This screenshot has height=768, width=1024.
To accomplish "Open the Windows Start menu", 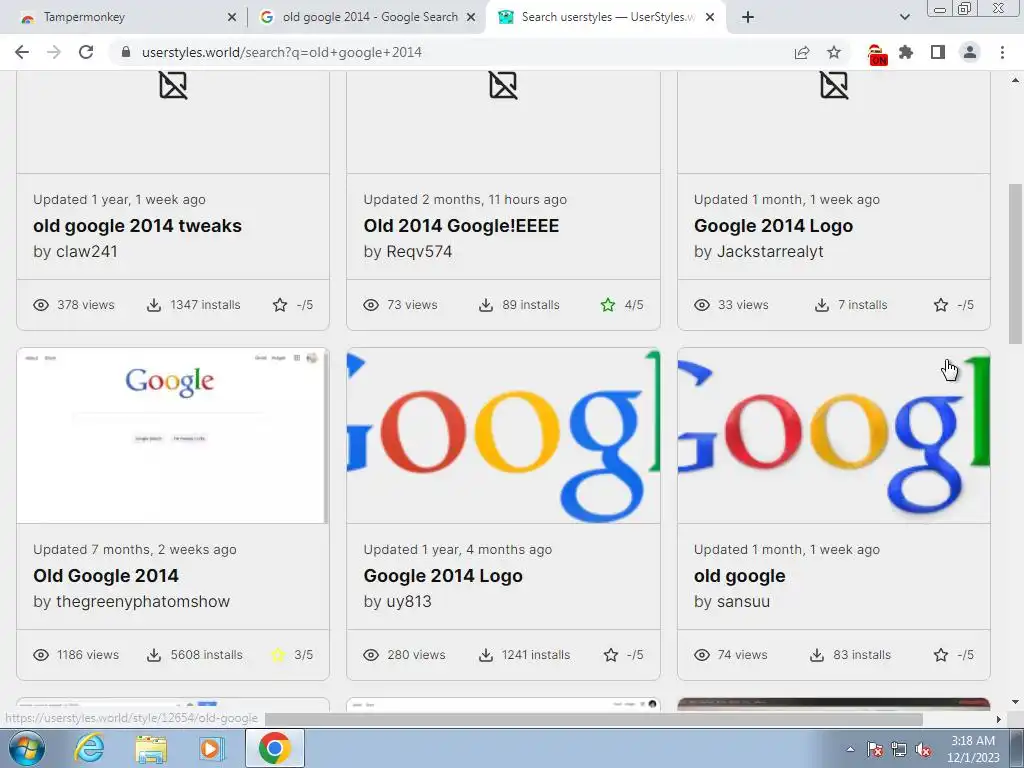I will click(x=27, y=748).
